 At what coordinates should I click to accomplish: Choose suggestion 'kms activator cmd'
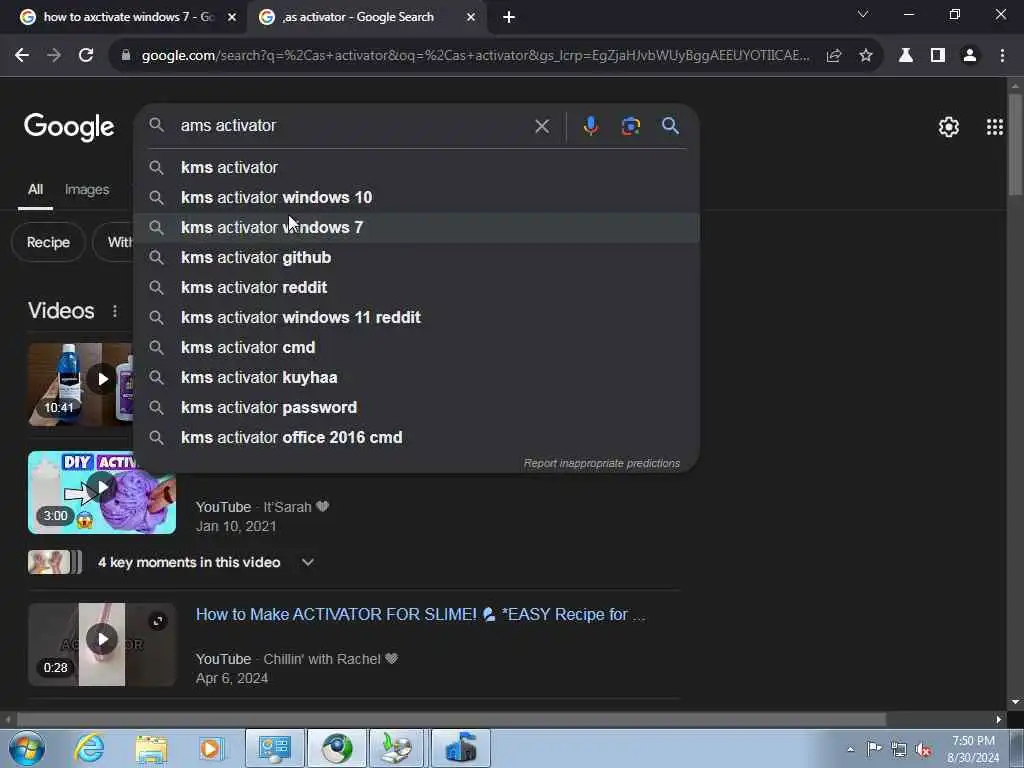click(x=416, y=348)
